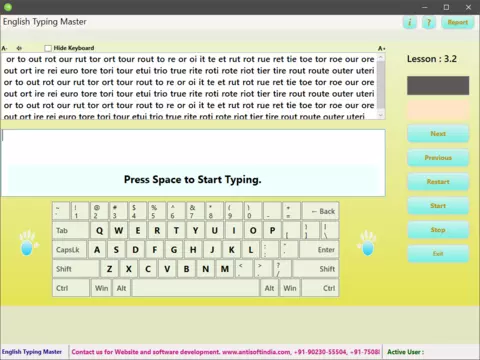The image size is (480, 360).
Task: Click the peach colored box under Lesson
Action: point(438,110)
